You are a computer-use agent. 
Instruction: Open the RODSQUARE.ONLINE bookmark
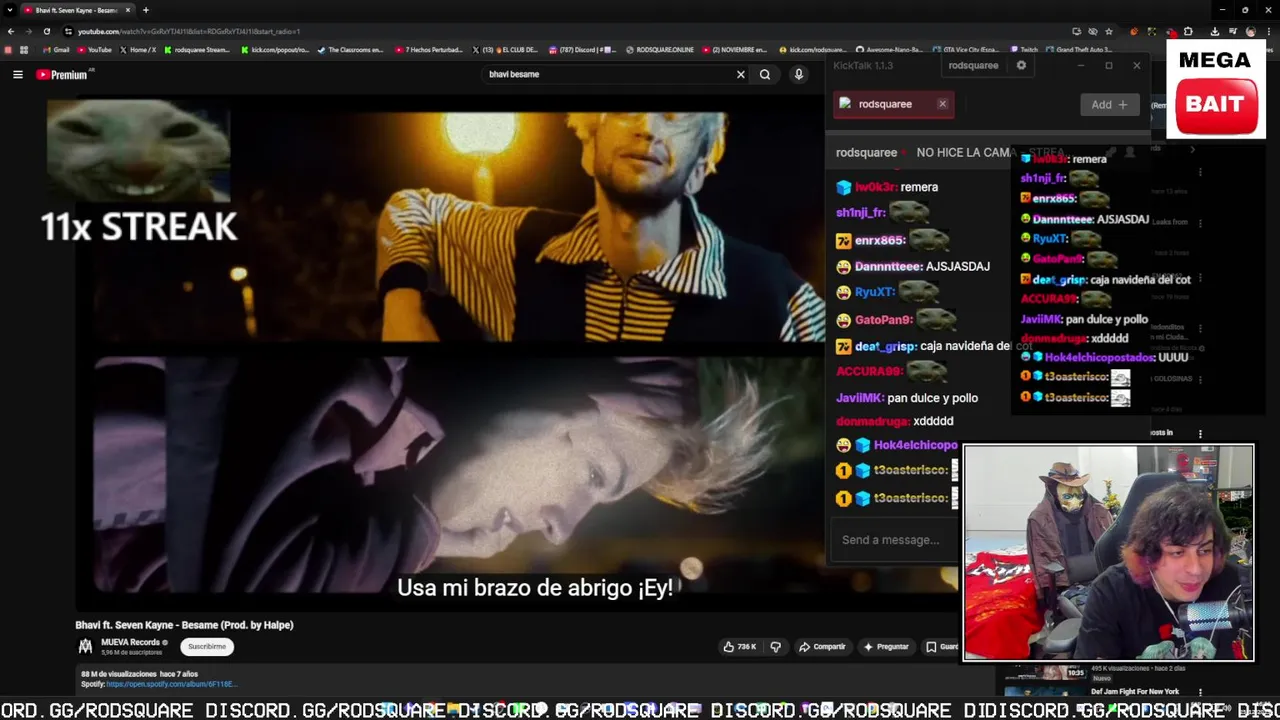point(660,49)
